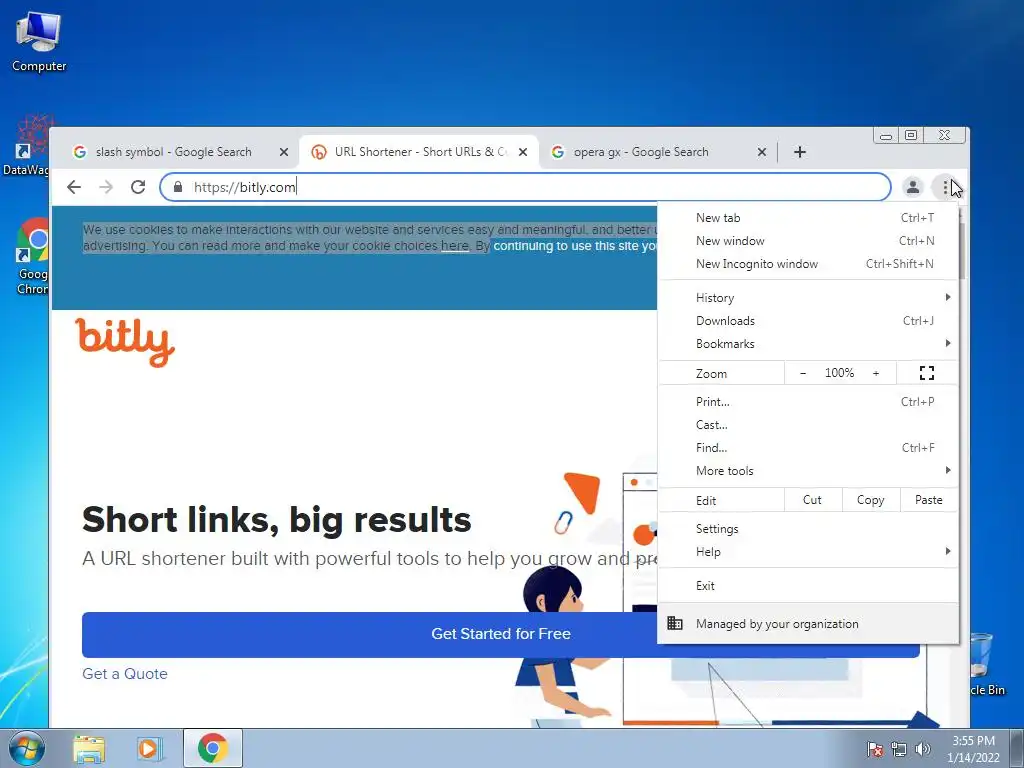Click the cookie notice 'here' link
This screenshot has width=1024, height=768.
pyautogui.click(x=455, y=246)
